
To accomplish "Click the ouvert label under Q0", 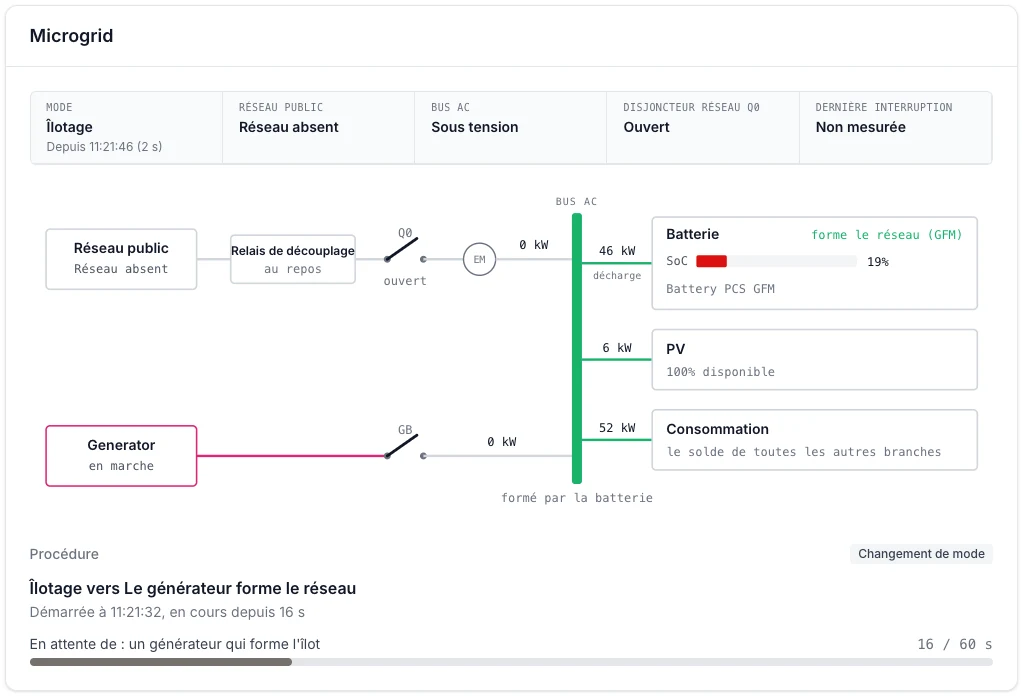I will 405,281.
